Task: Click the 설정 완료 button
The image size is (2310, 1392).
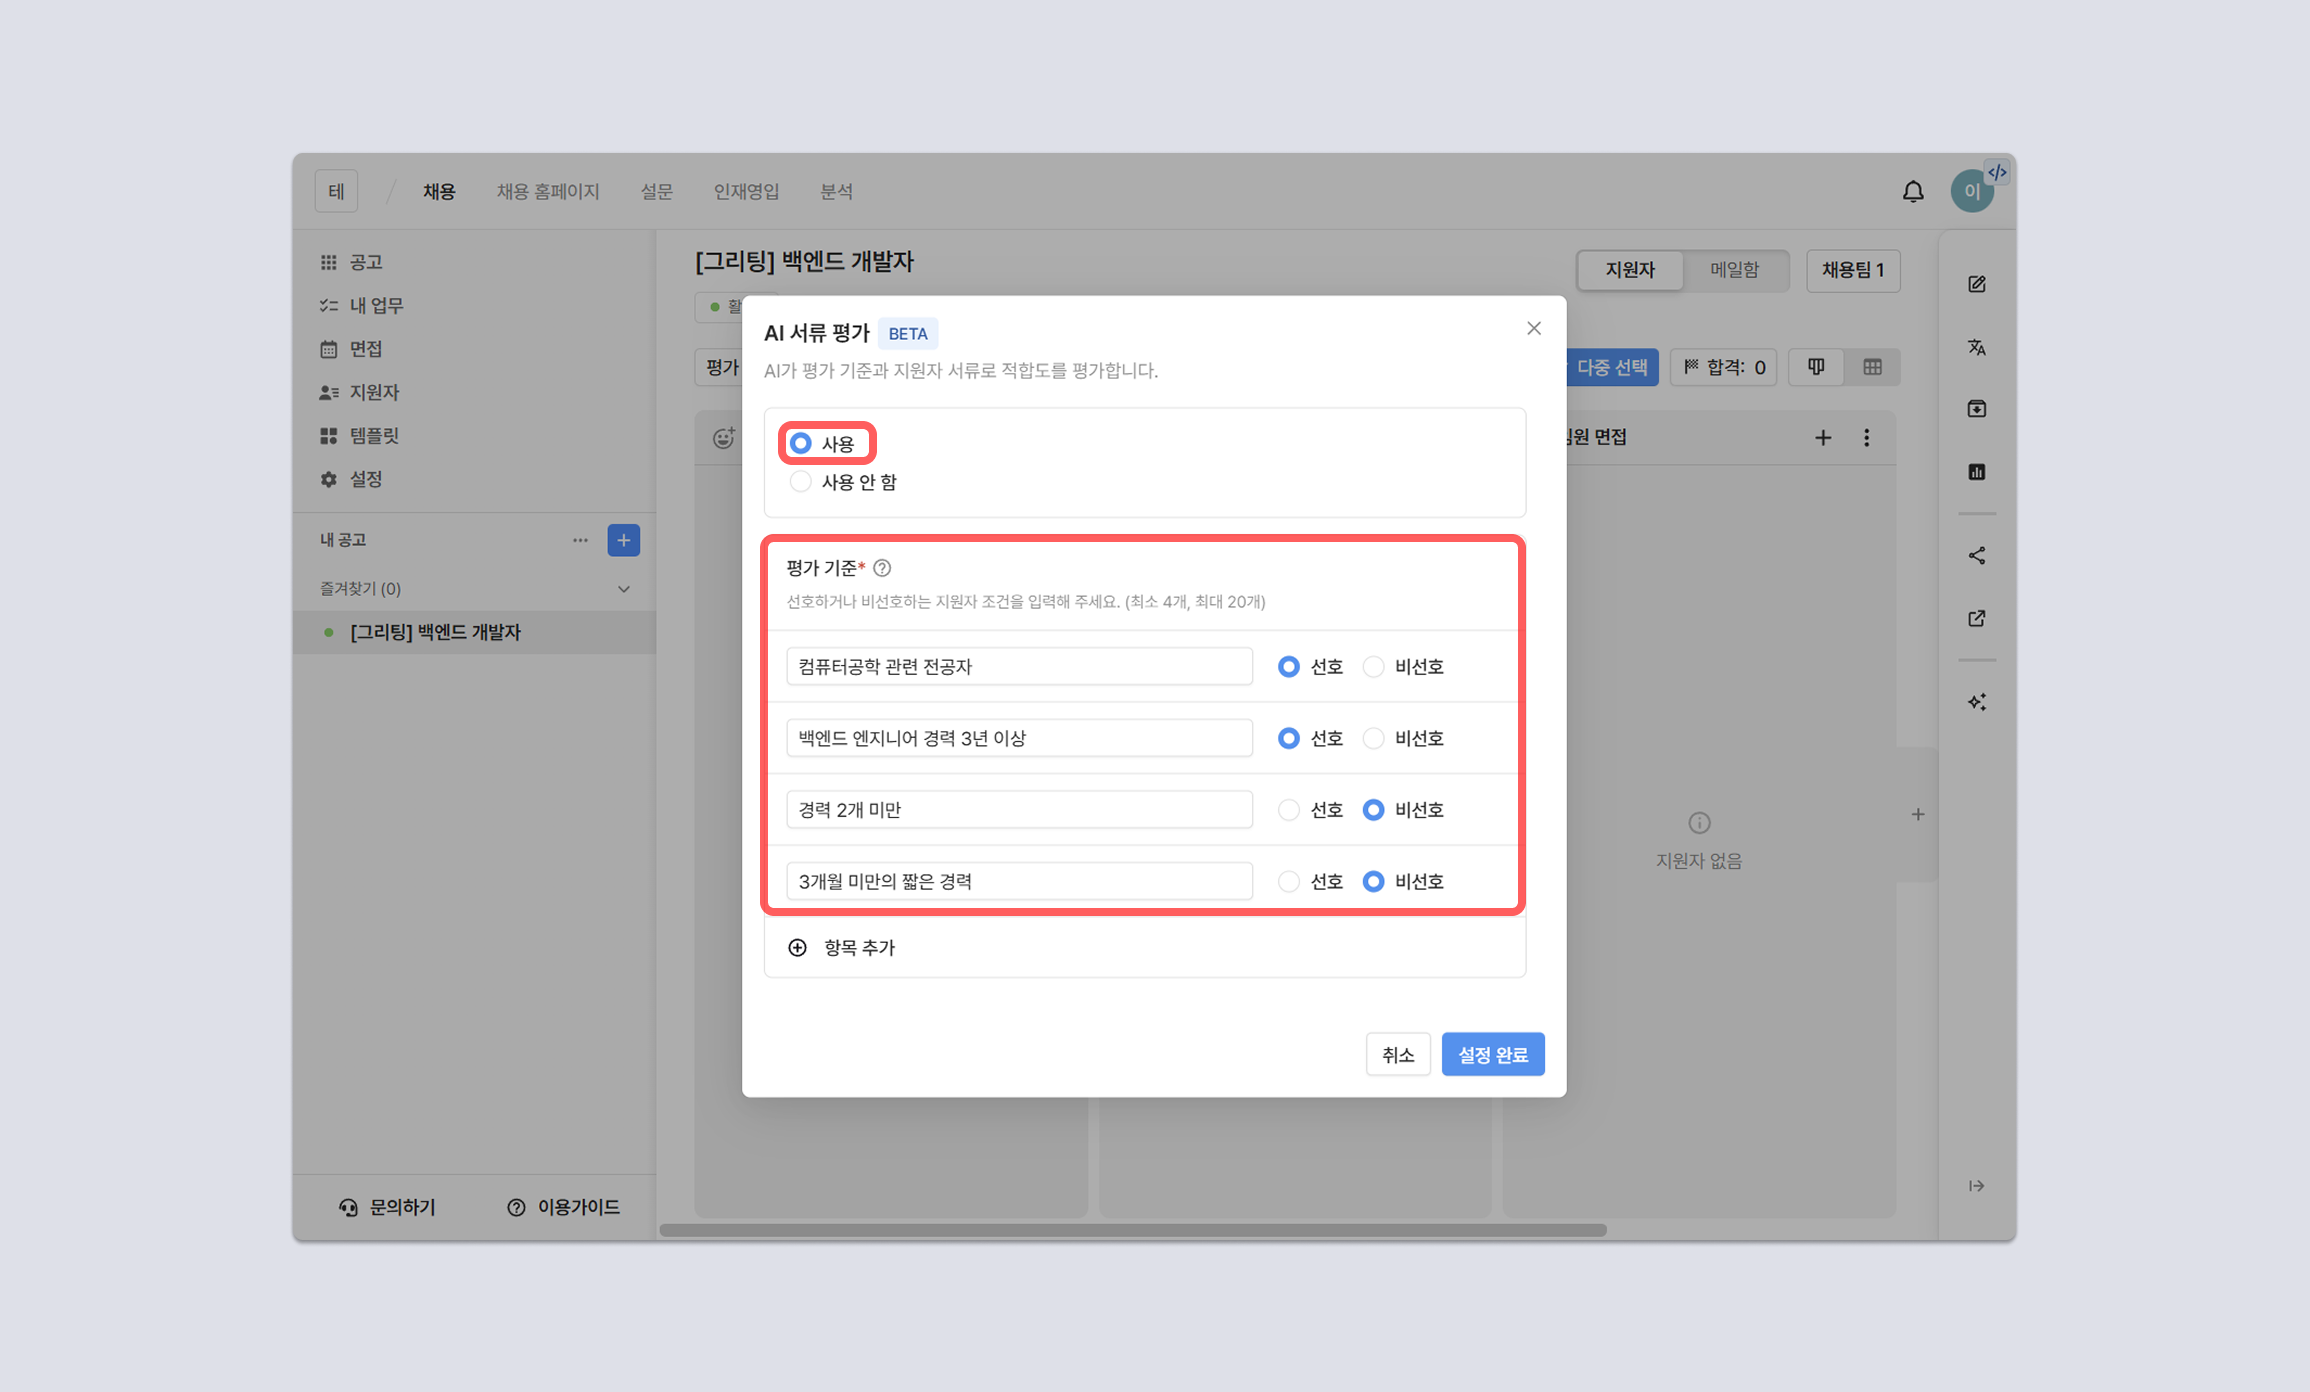Action: 1492,1054
